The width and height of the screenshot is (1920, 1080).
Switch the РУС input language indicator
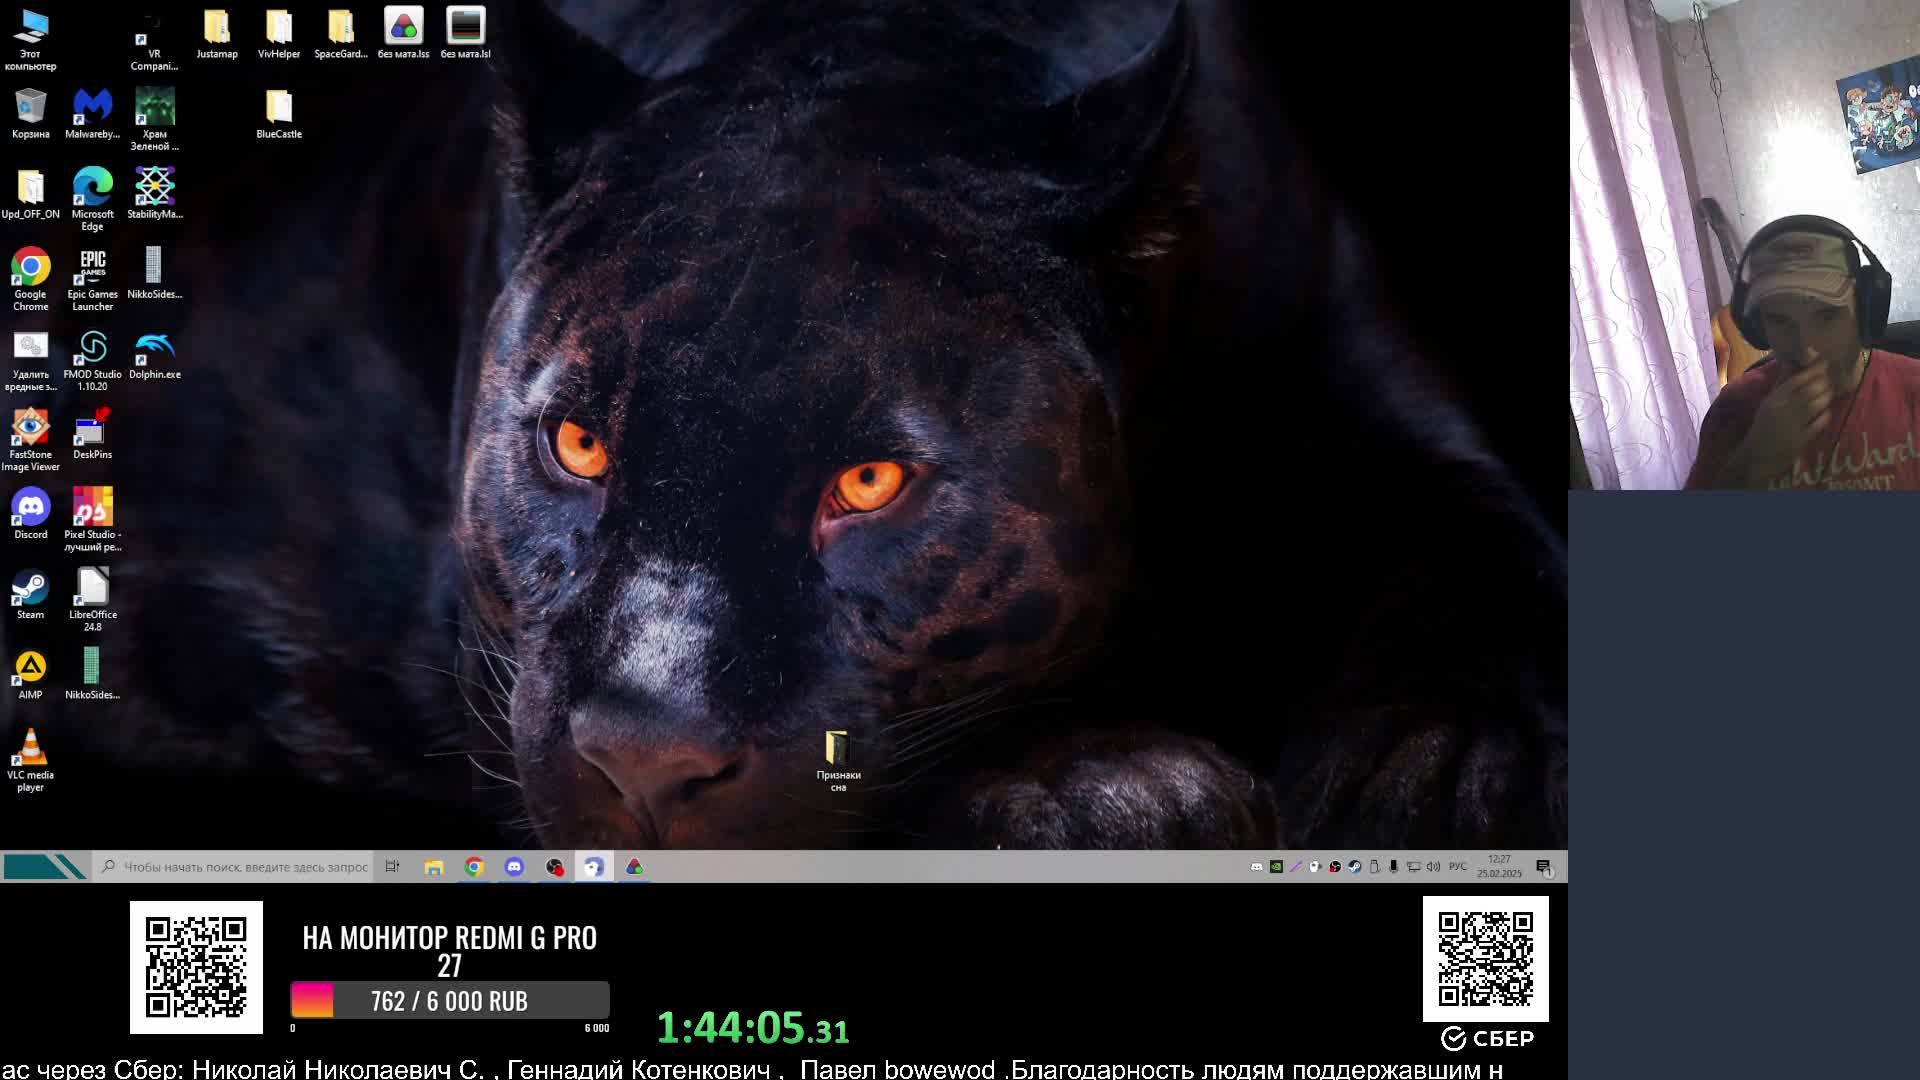[x=1458, y=867]
